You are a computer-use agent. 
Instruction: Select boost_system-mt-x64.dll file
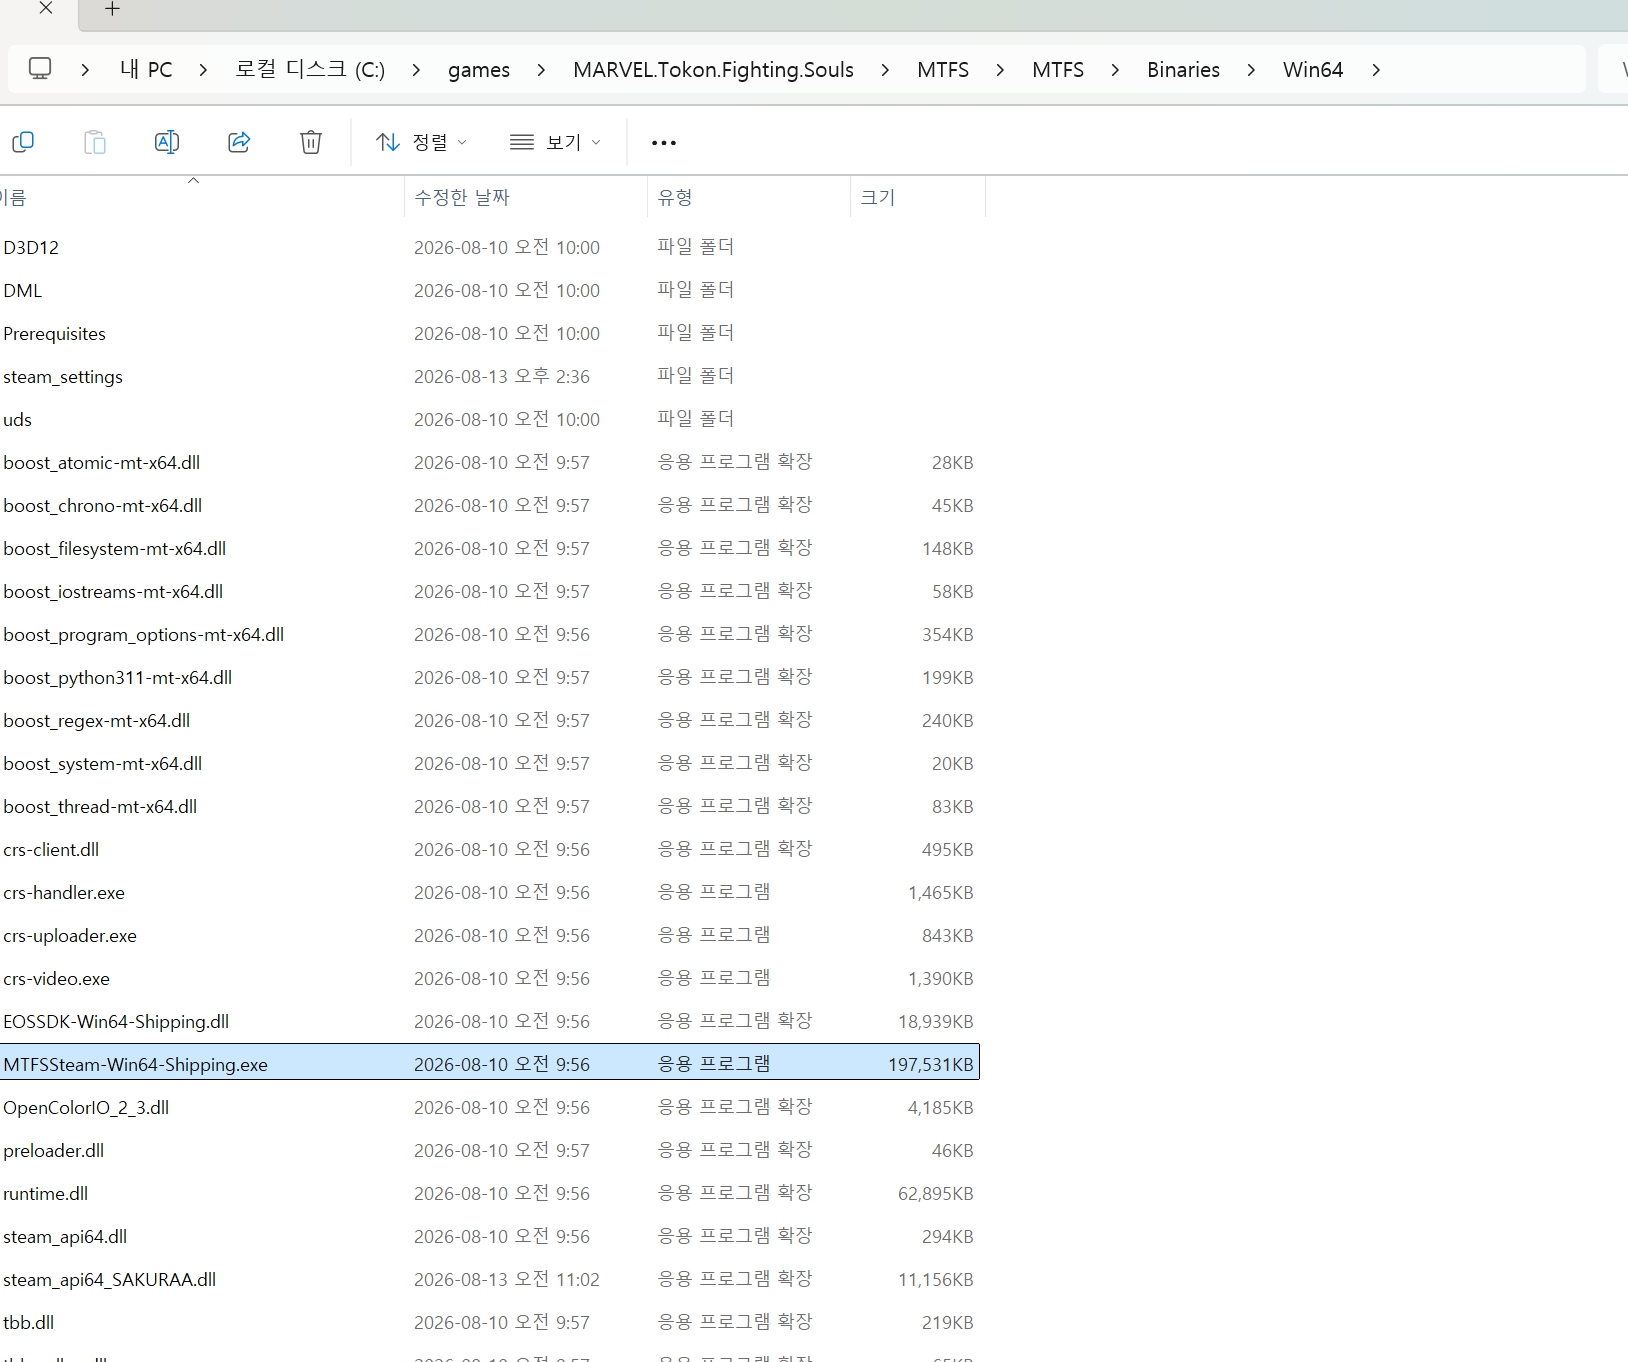point(490,763)
